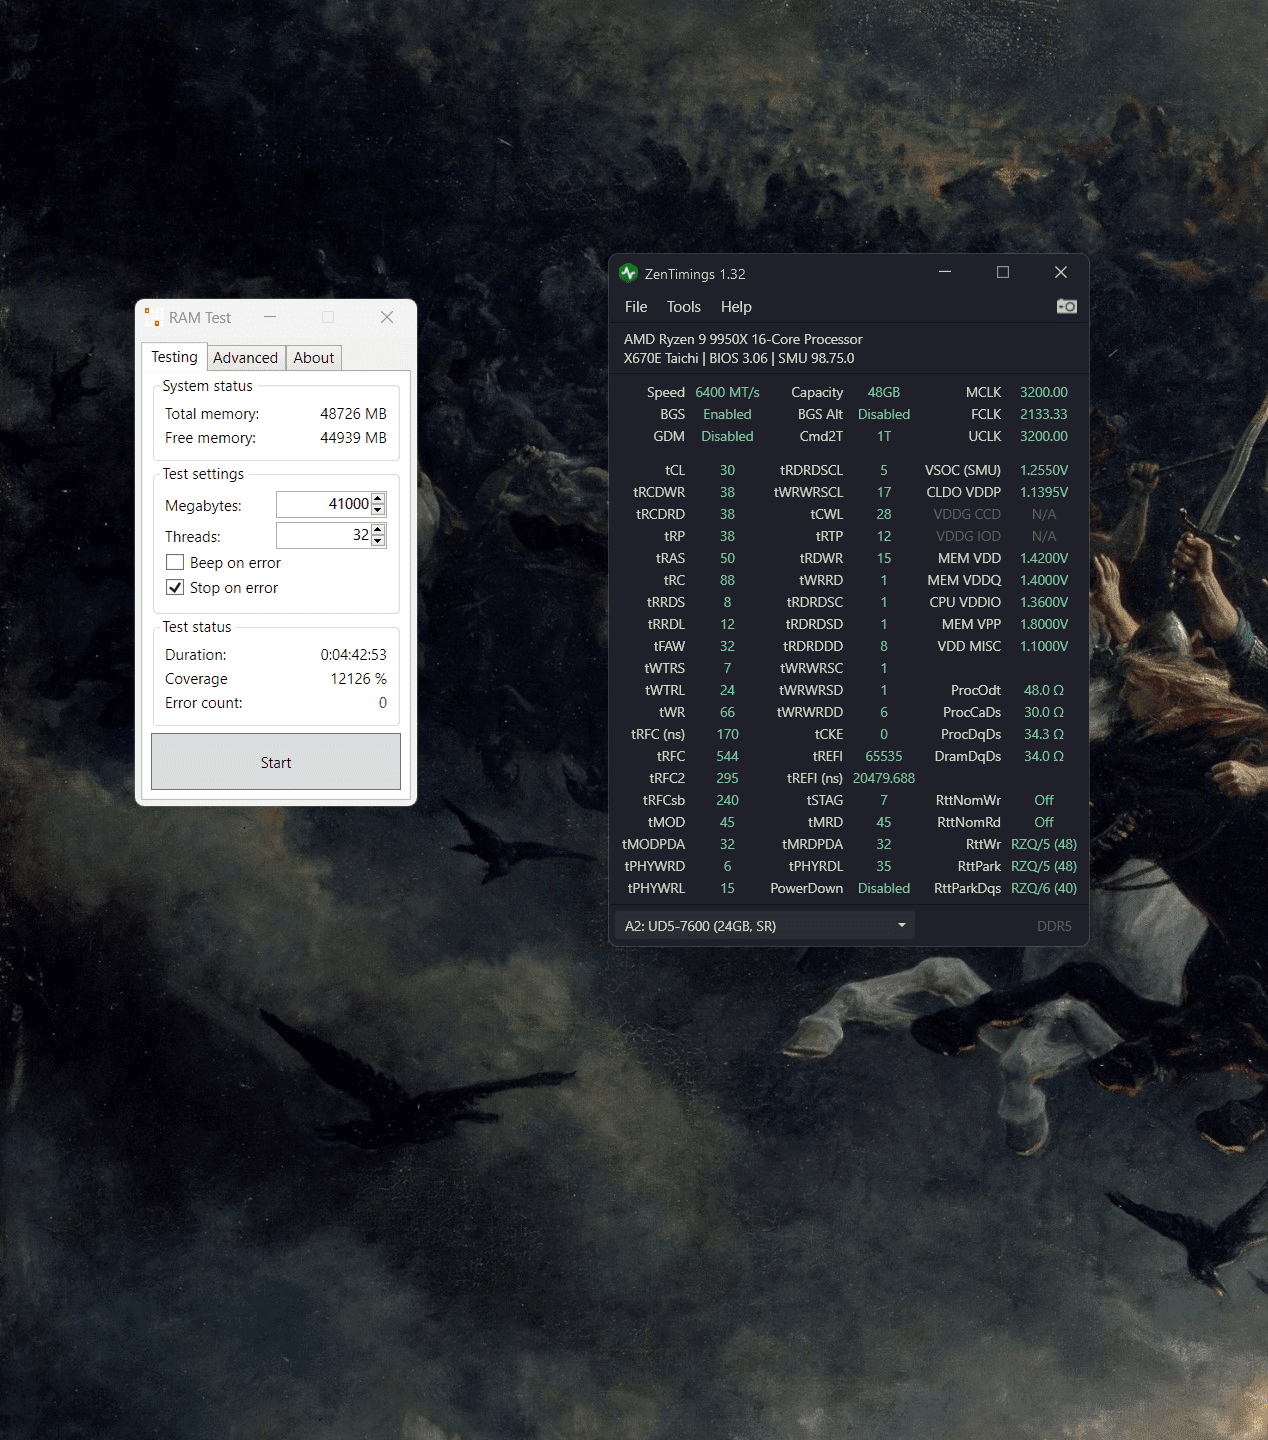Open the Help menu in ZenTimings
The height and width of the screenshot is (1440, 1268).
click(x=736, y=307)
